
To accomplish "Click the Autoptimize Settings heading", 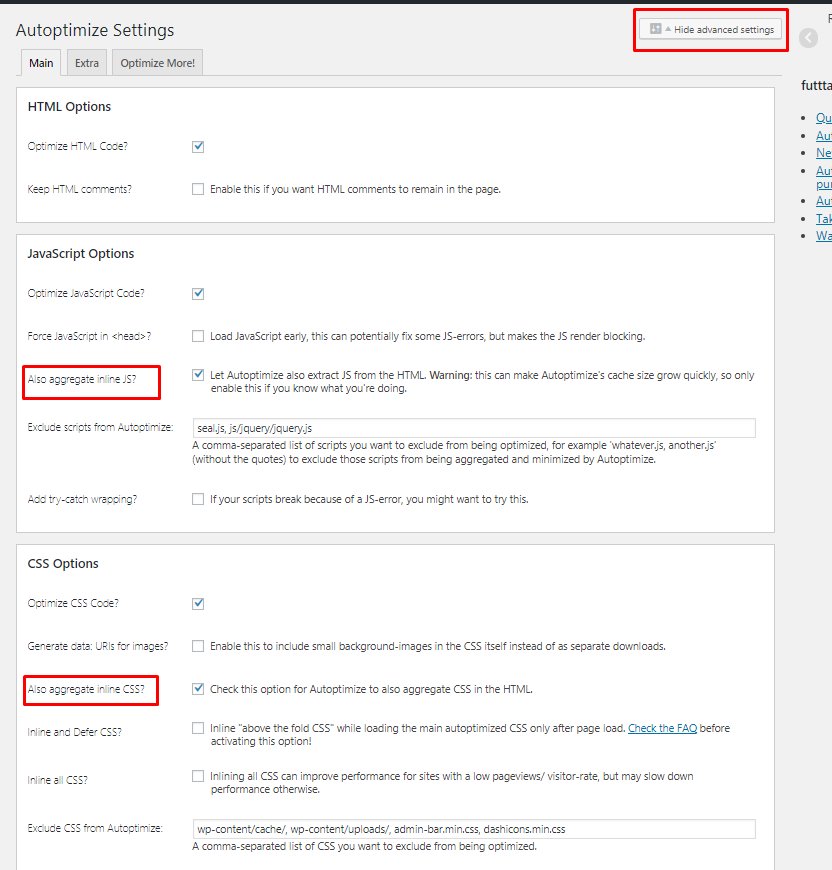I will point(95,30).
